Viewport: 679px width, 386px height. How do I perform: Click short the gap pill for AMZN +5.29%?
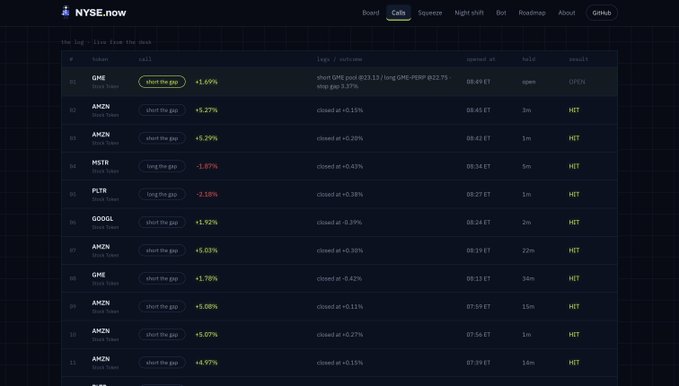tap(162, 138)
